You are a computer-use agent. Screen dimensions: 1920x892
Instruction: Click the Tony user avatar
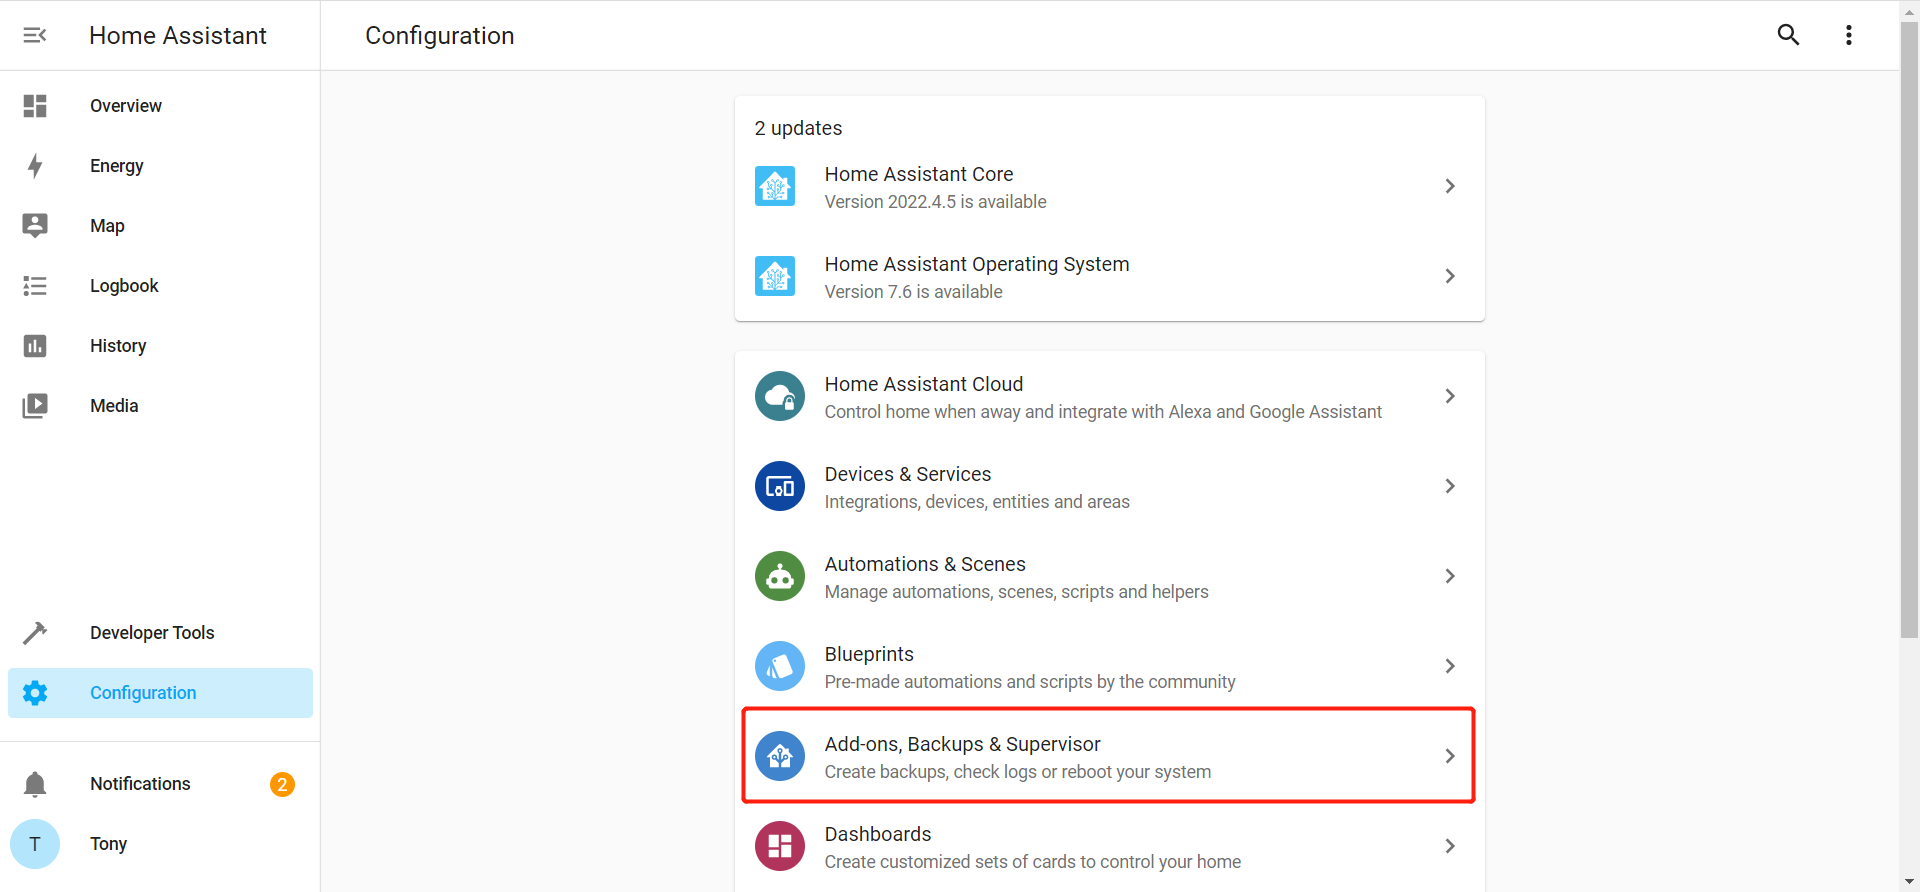[35, 844]
